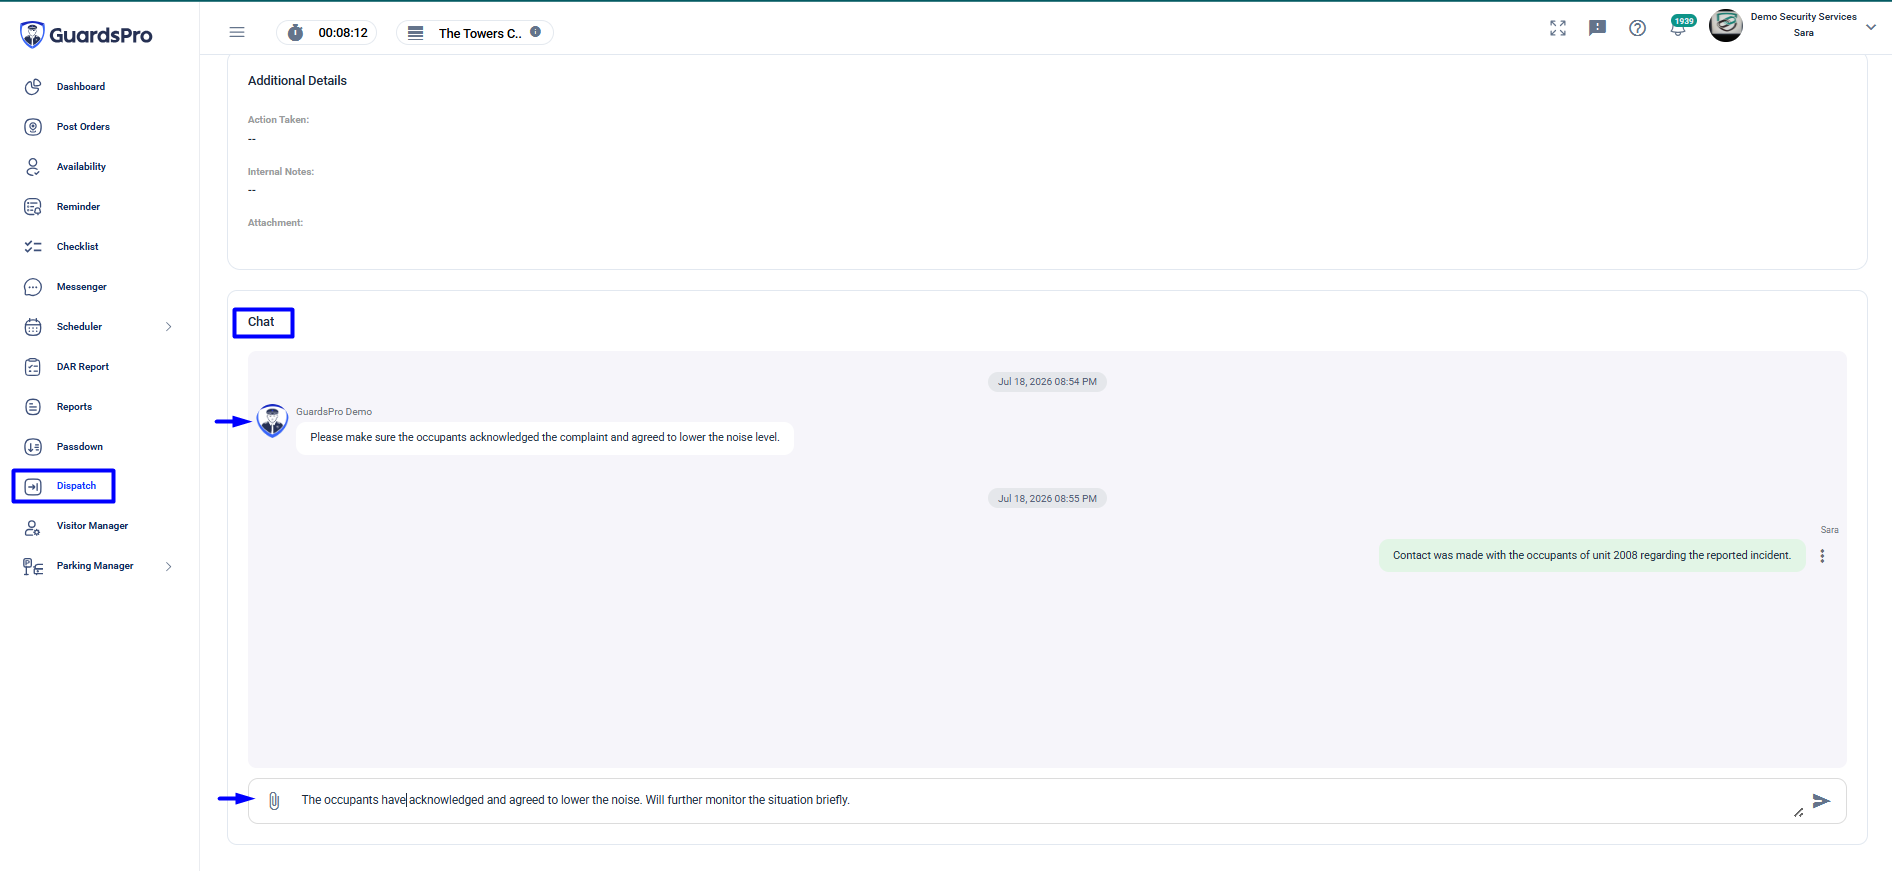Attach a file using paperclip icon
This screenshot has width=1892, height=871.
[x=274, y=801]
